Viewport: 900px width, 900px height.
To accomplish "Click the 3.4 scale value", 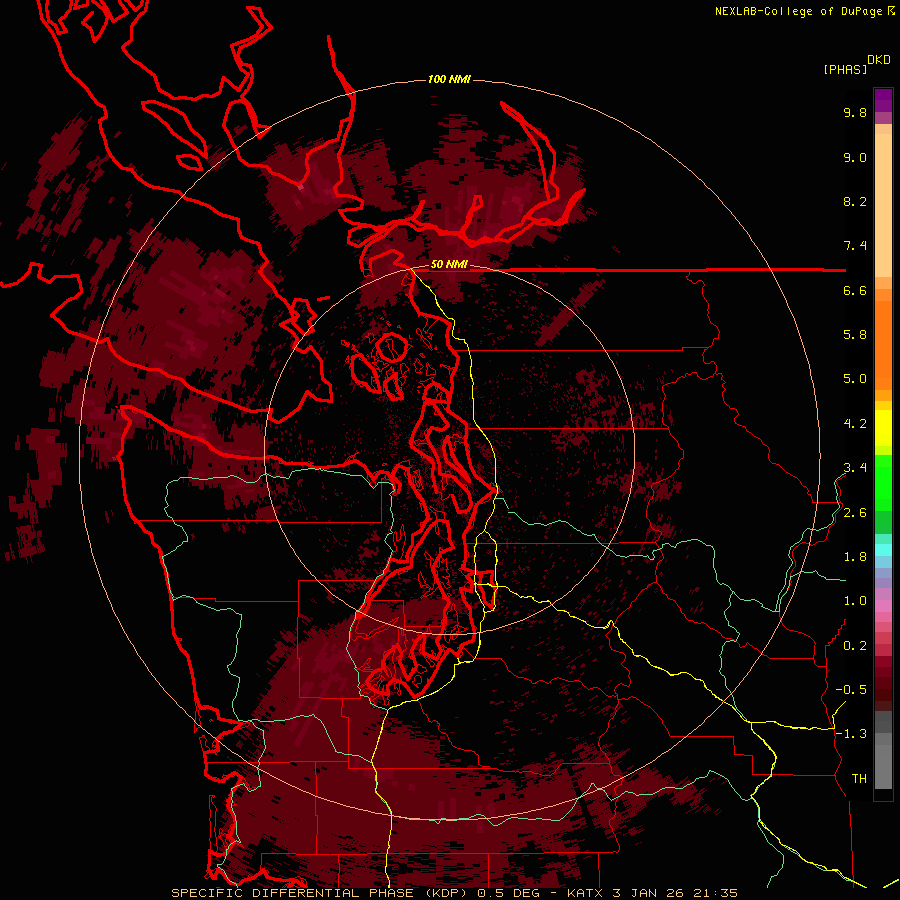I will 855,468.
